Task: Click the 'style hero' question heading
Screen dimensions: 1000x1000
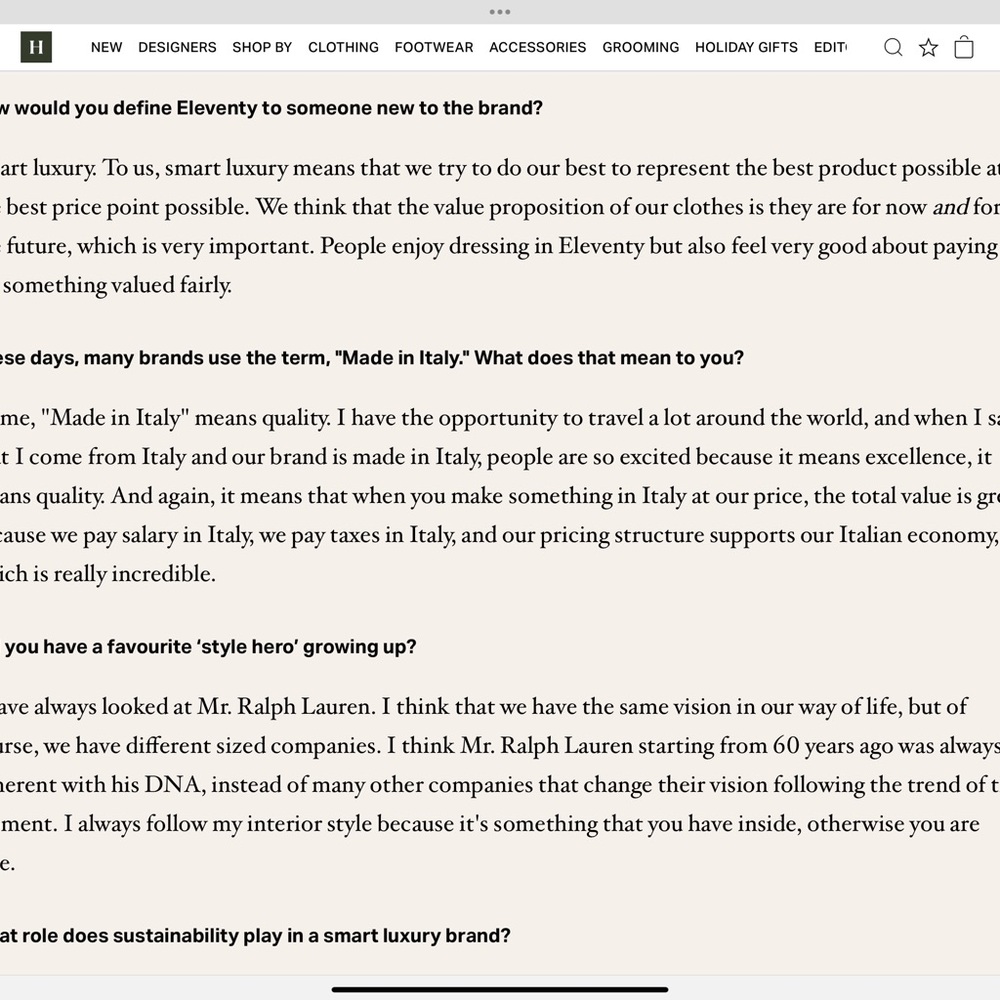Action: click(x=208, y=647)
